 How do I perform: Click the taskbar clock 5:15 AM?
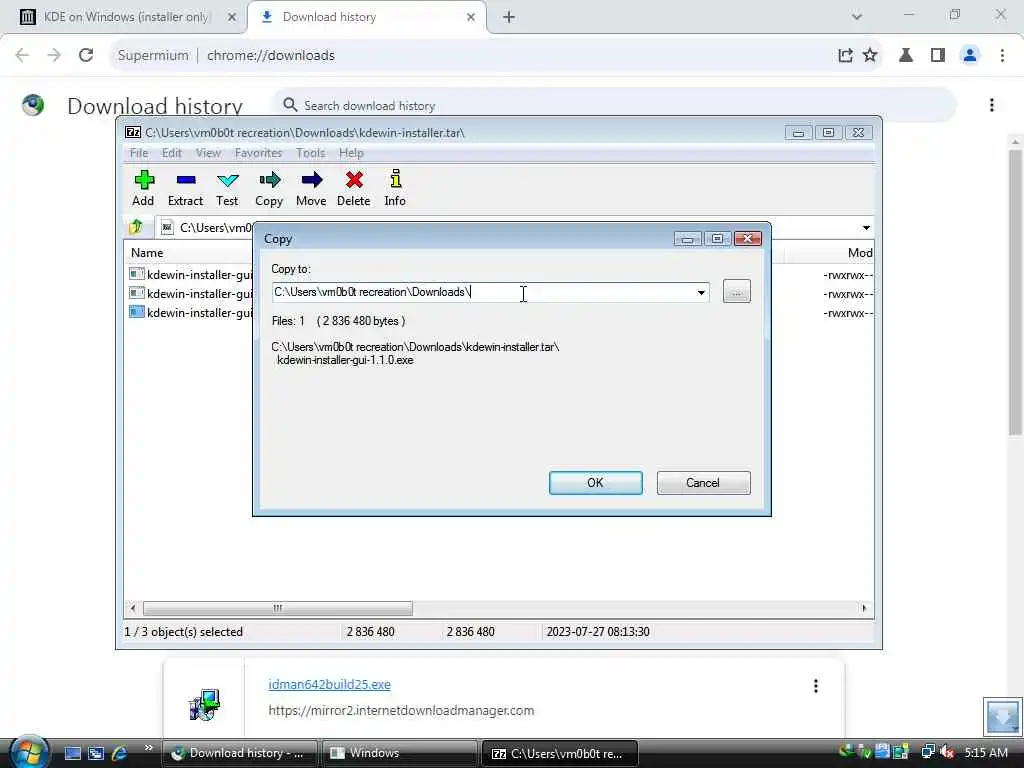click(986, 753)
